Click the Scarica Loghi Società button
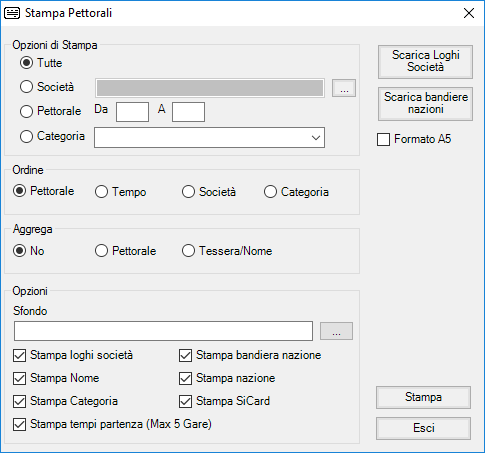 425,62
